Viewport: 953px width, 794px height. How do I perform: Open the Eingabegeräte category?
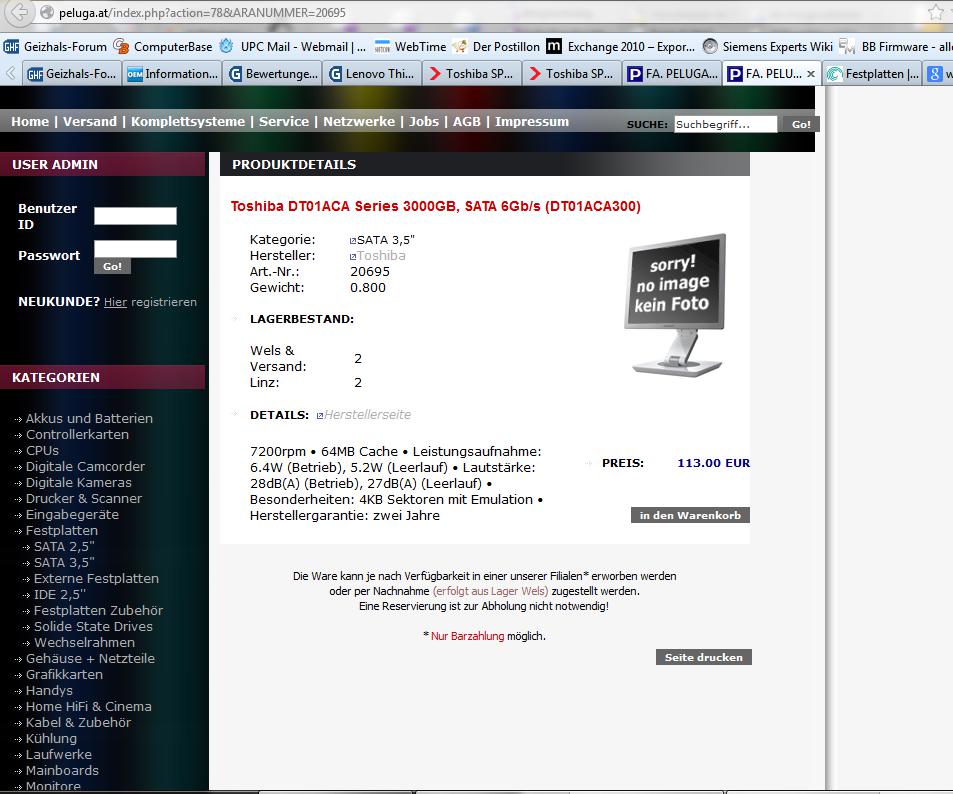point(72,514)
